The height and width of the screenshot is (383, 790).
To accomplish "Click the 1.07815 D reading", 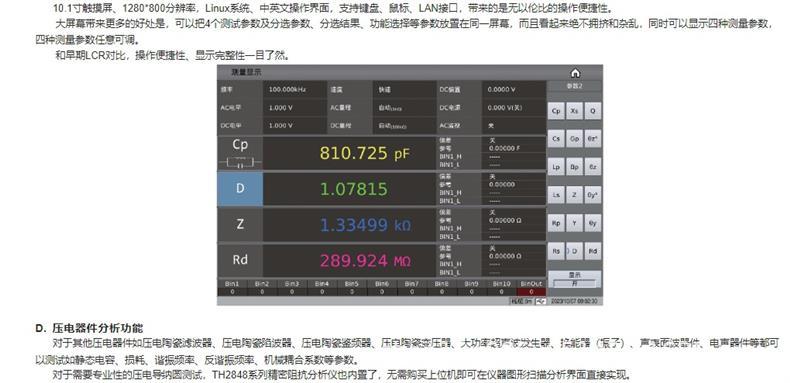I will point(354,189).
